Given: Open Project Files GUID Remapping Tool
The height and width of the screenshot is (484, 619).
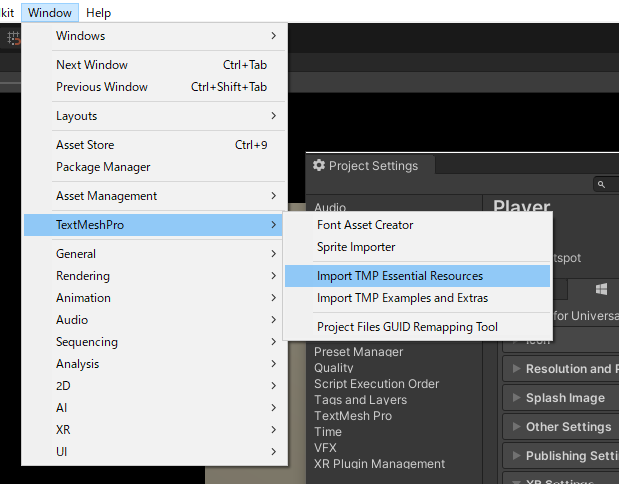Looking at the screenshot, I should coord(417,327).
